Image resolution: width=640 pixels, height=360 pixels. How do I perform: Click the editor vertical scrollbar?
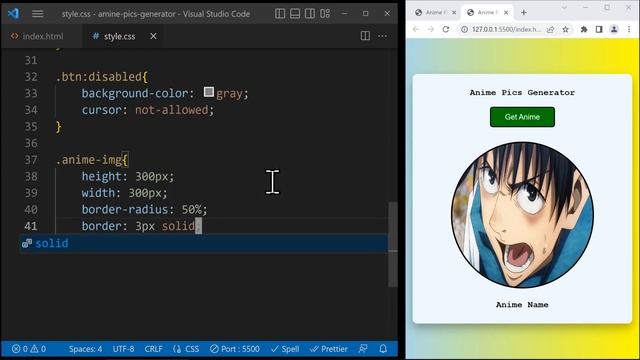(x=393, y=244)
